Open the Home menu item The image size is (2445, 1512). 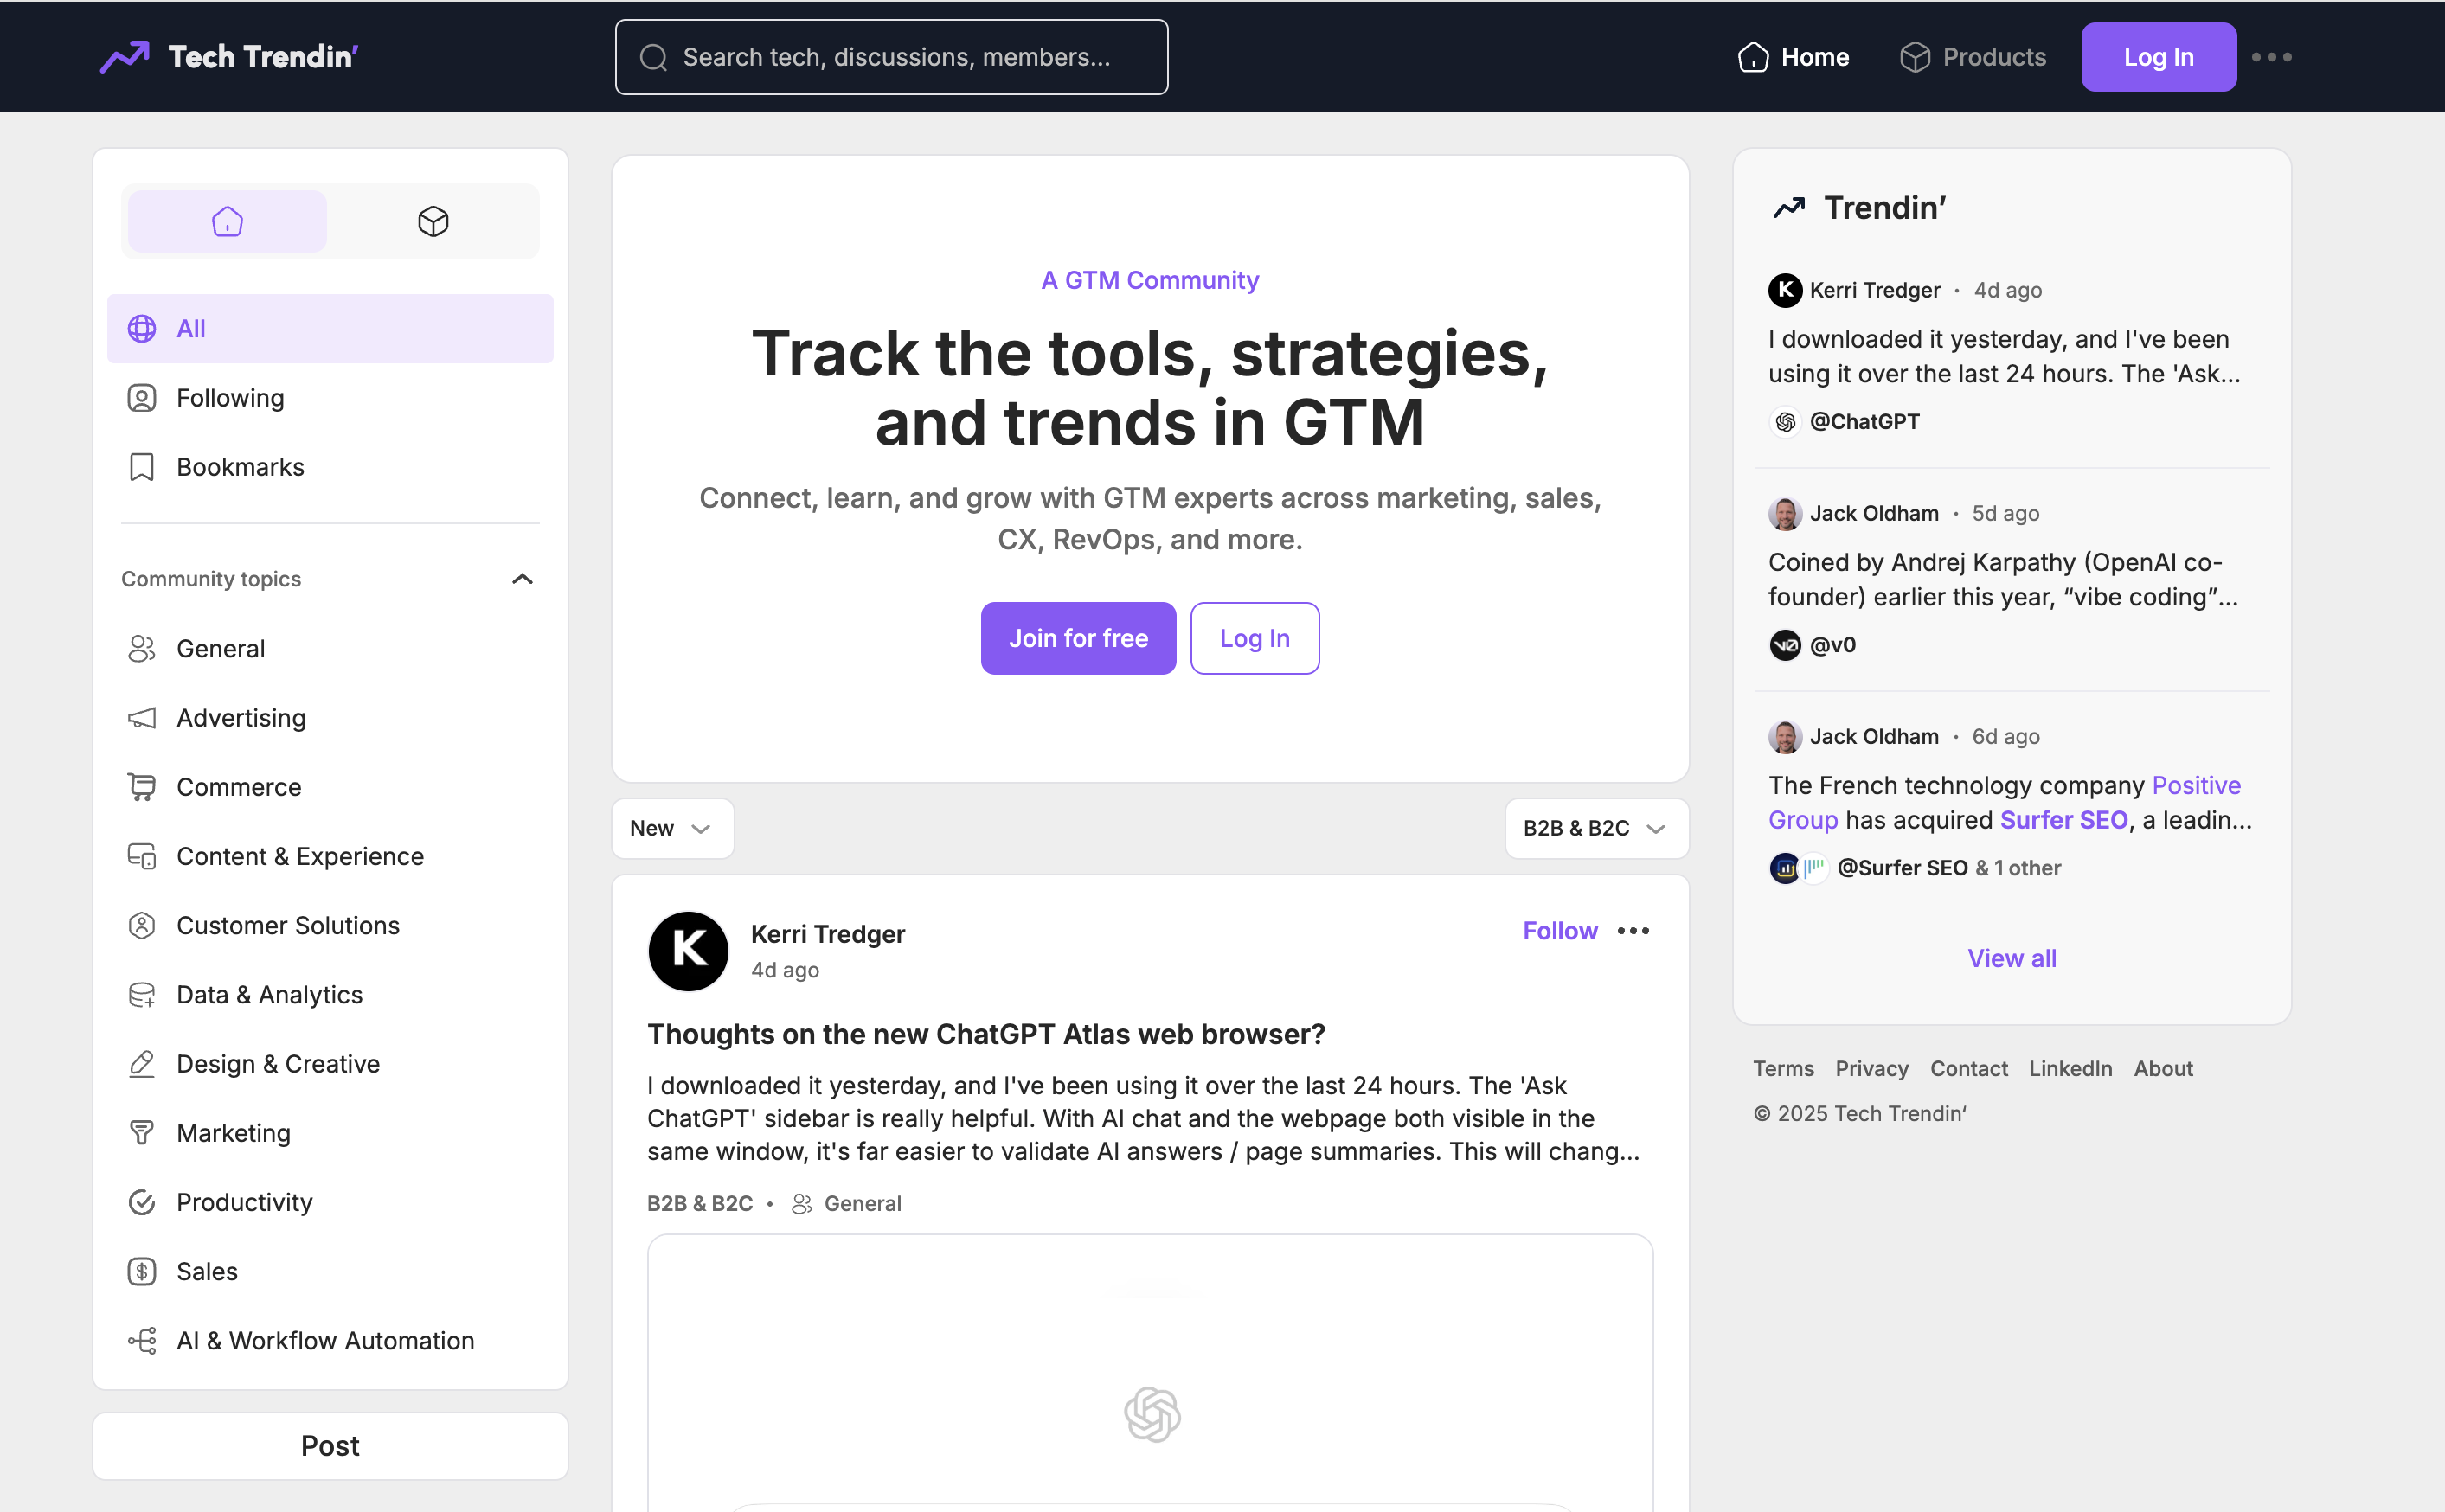[1793, 57]
